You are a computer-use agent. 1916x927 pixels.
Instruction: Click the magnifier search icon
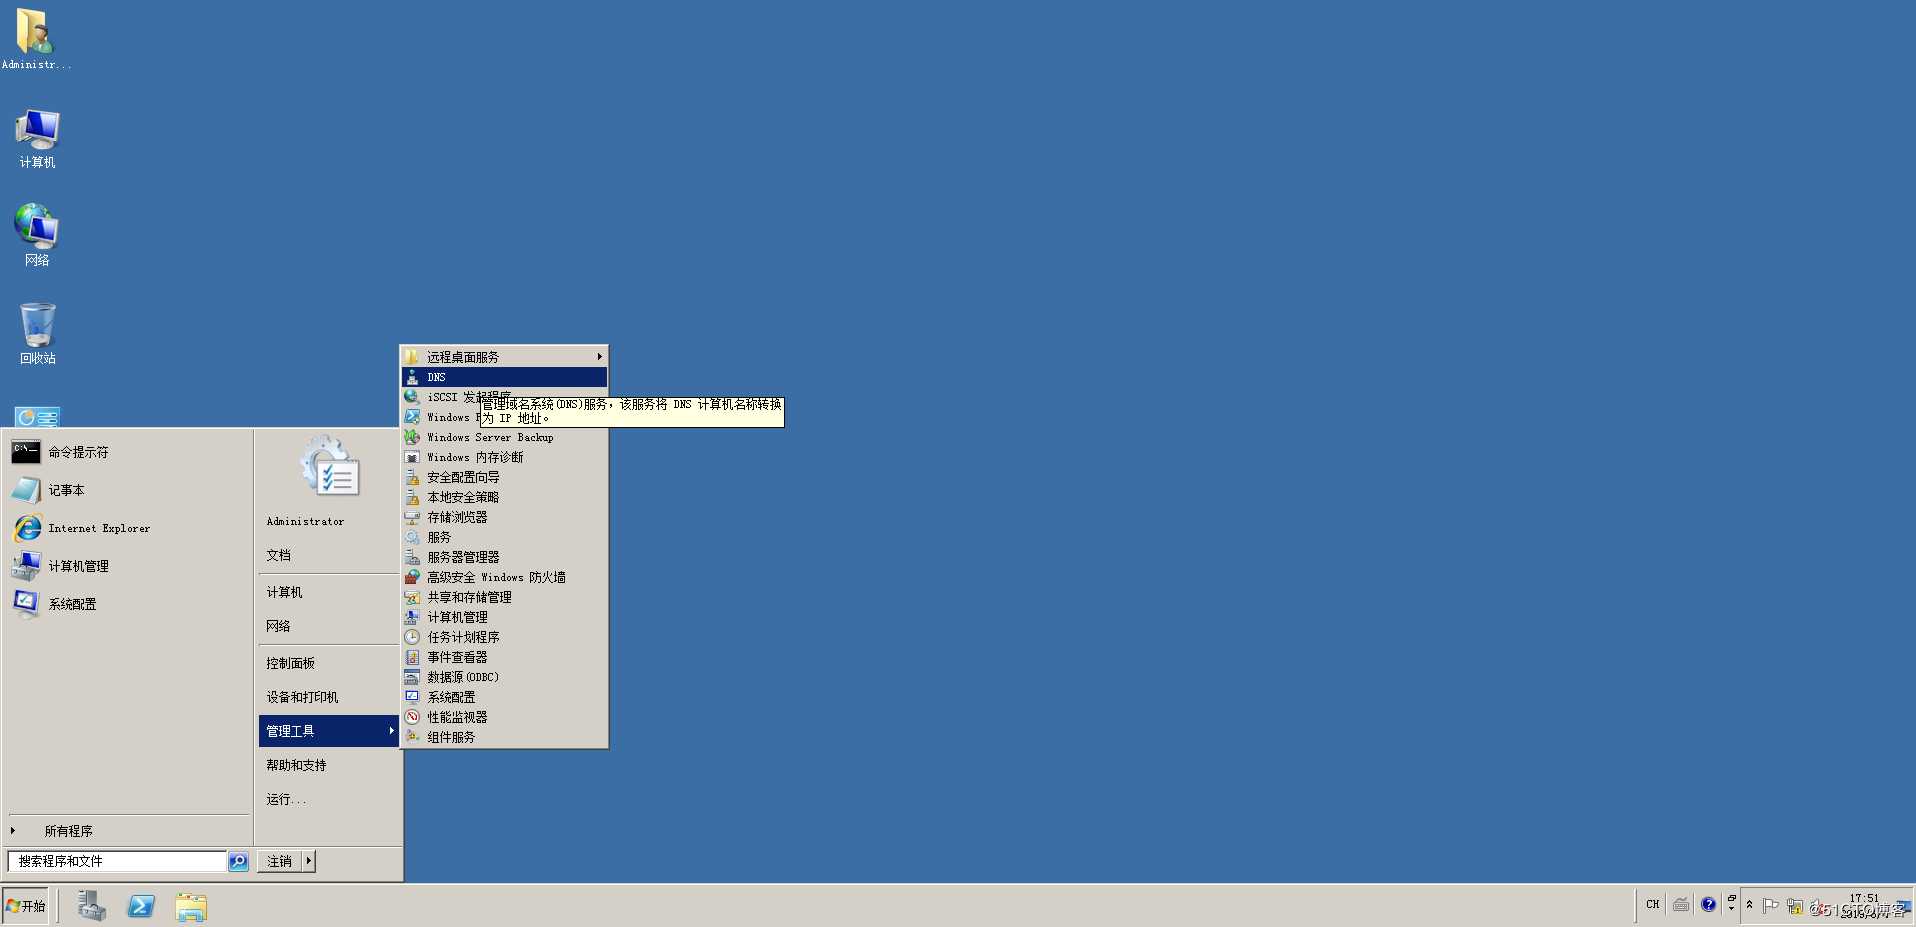(x=238, y=861)
